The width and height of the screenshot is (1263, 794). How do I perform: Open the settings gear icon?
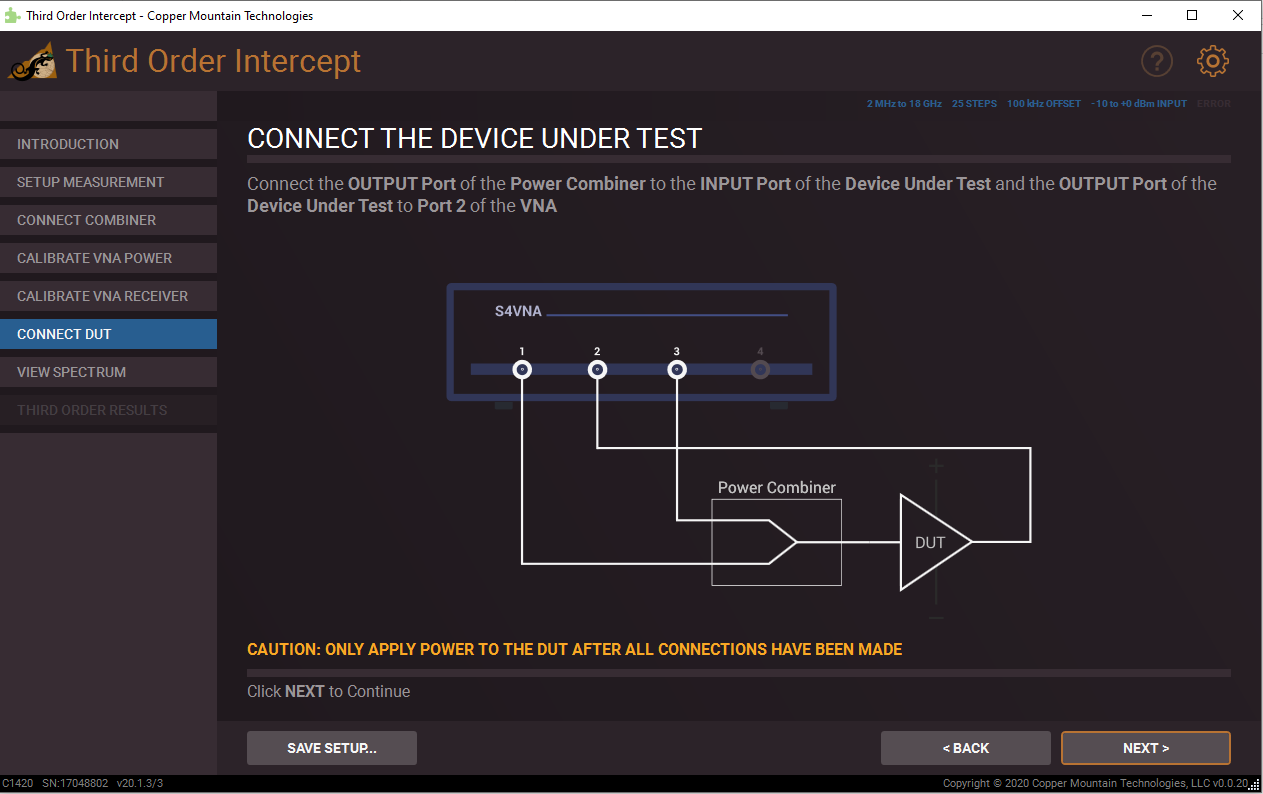coord(1212,61)
